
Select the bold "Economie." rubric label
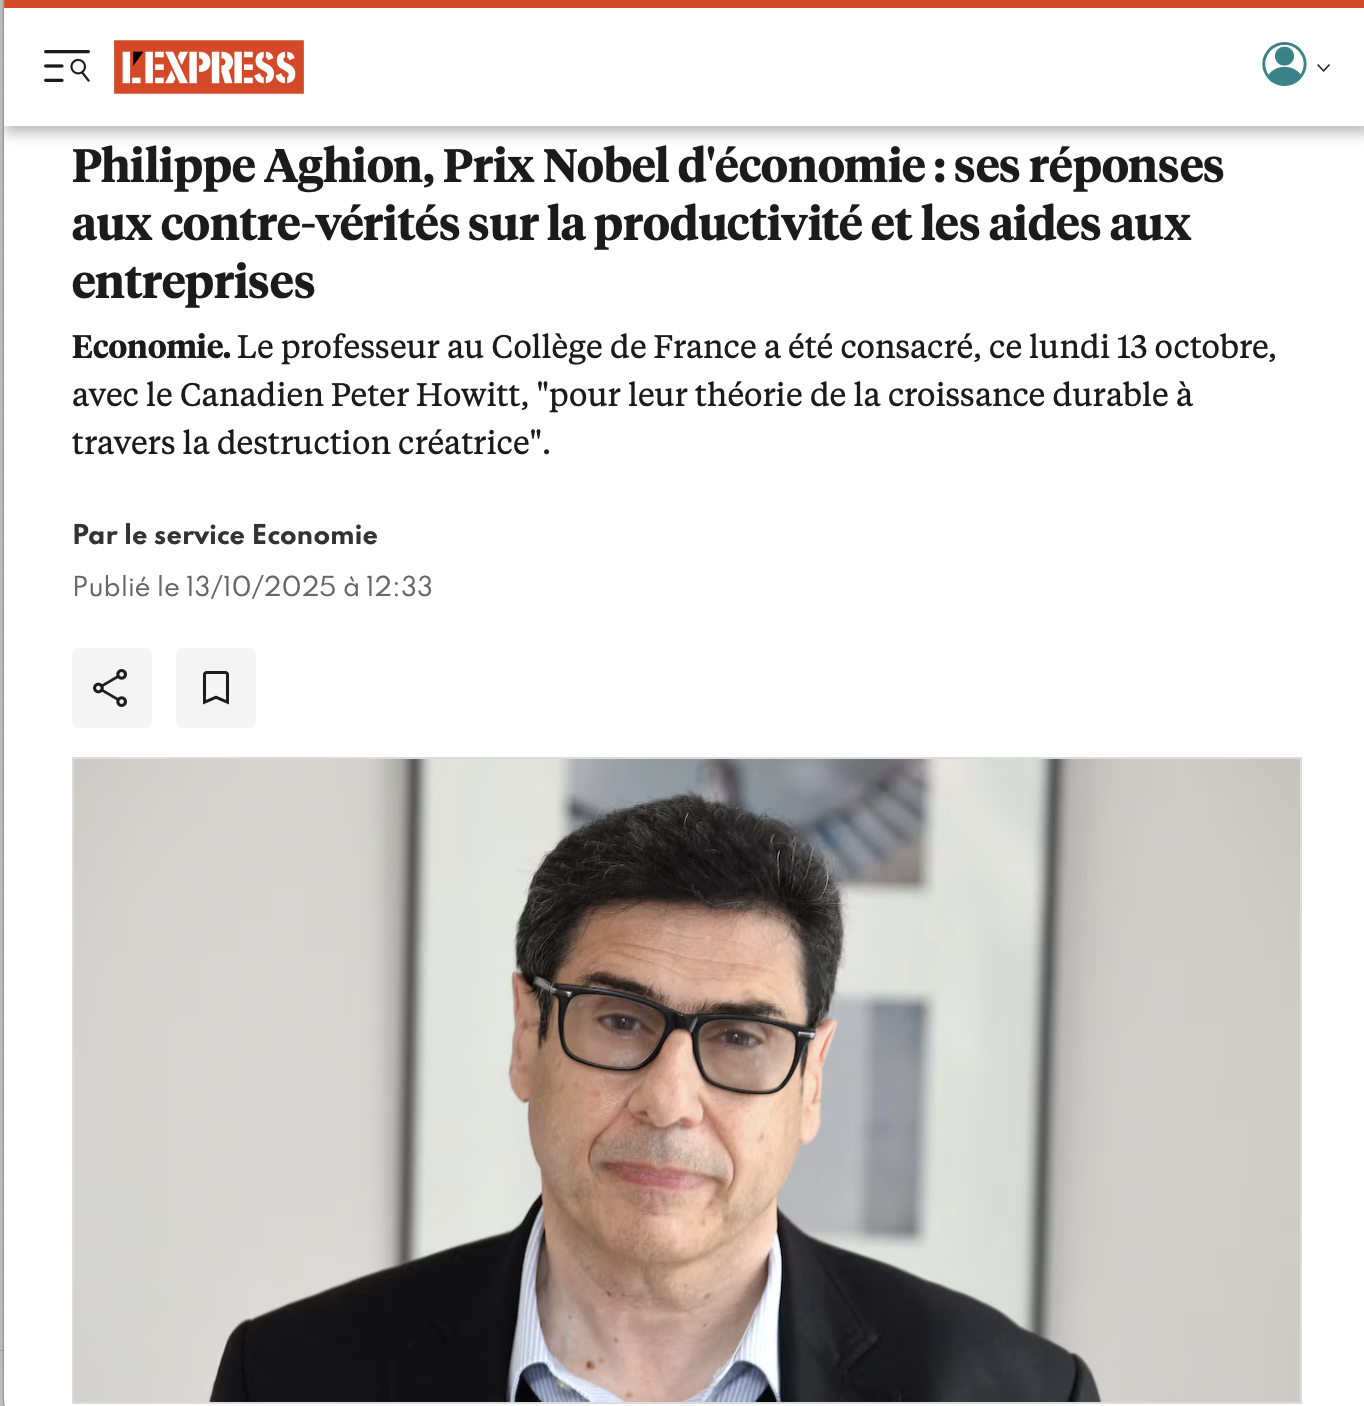tap(151, 347)
